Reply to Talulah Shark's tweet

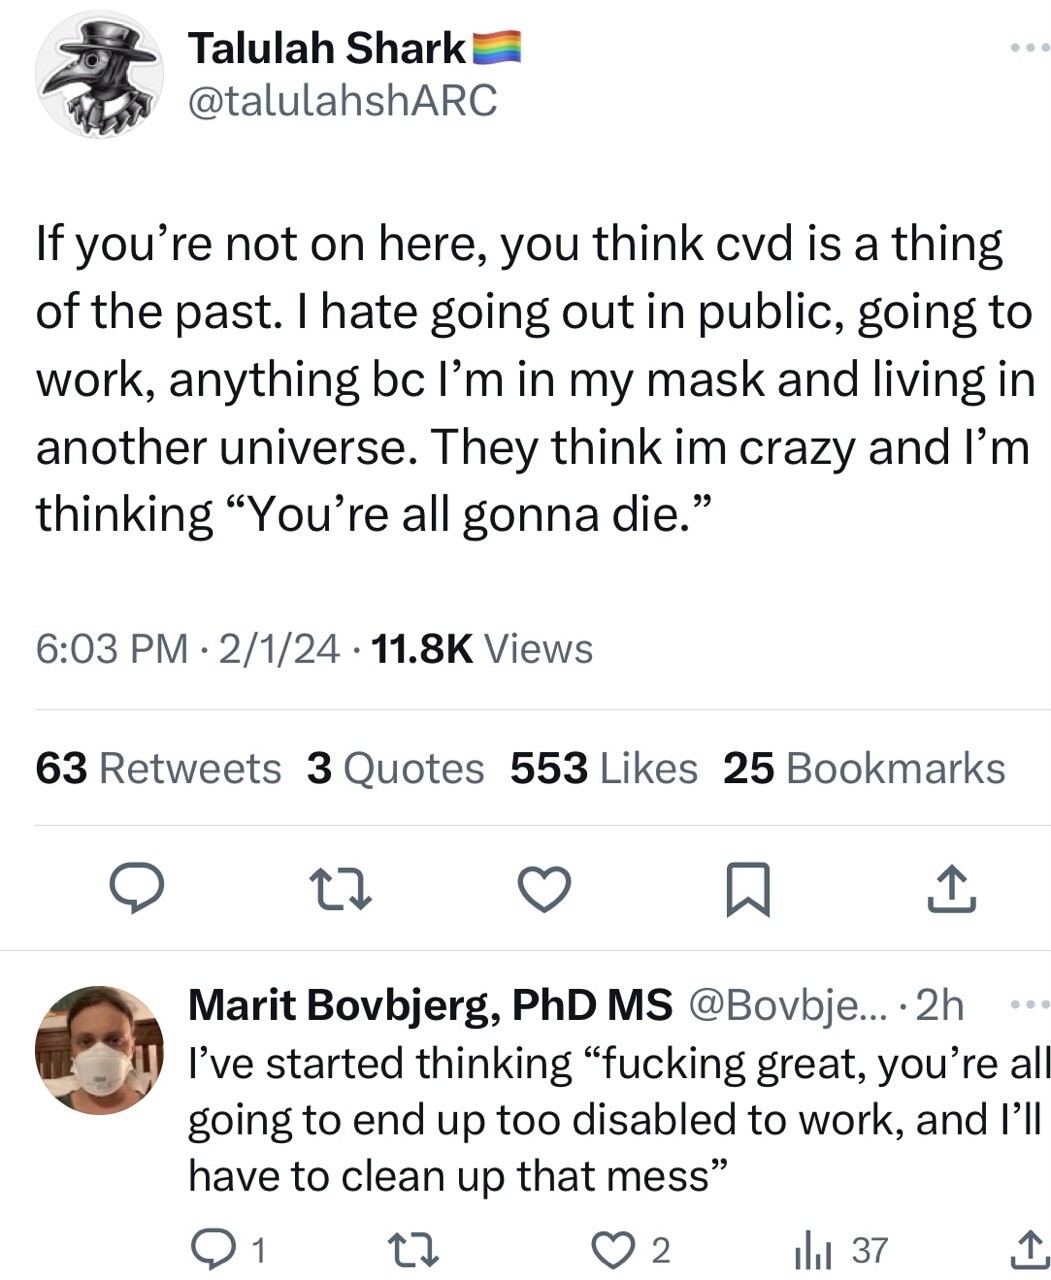coord(136,889)
